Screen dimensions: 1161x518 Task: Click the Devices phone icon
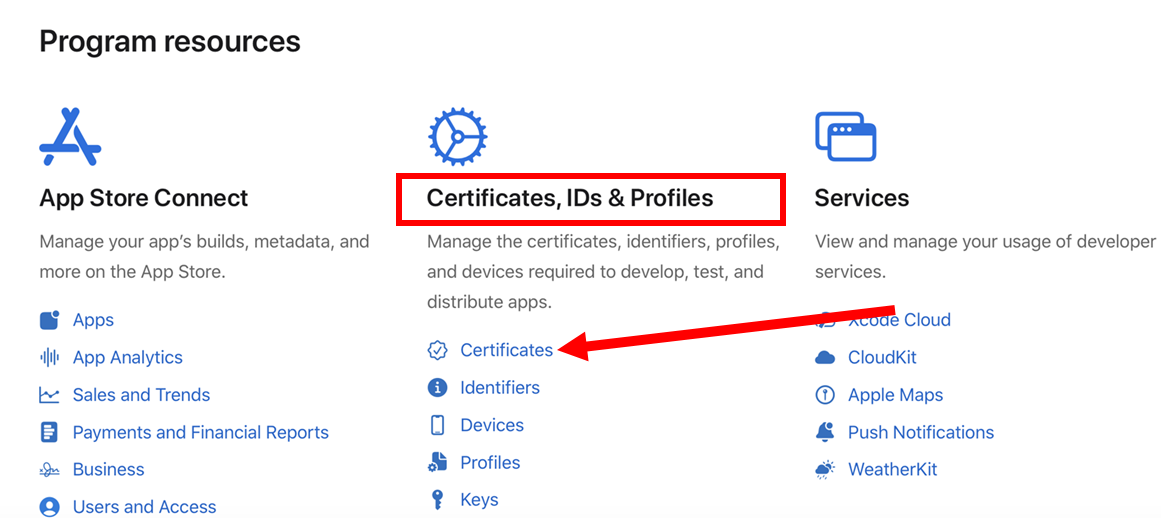coord(438,425)
